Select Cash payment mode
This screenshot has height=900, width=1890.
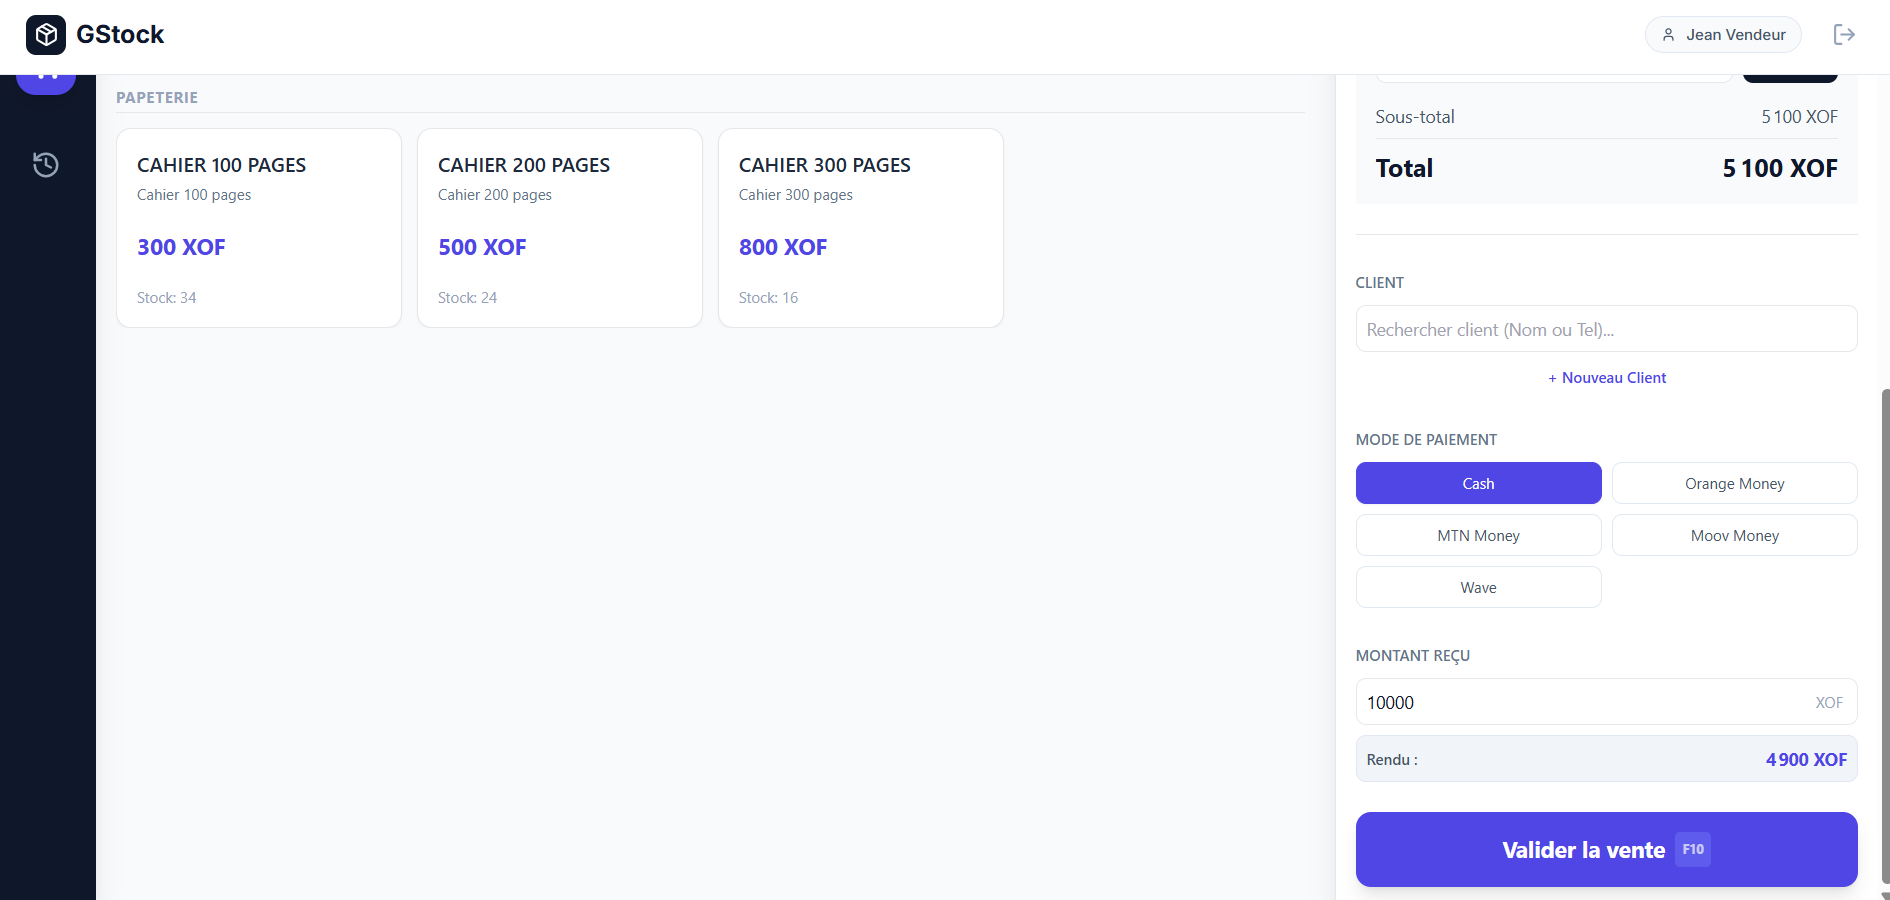1478,483
